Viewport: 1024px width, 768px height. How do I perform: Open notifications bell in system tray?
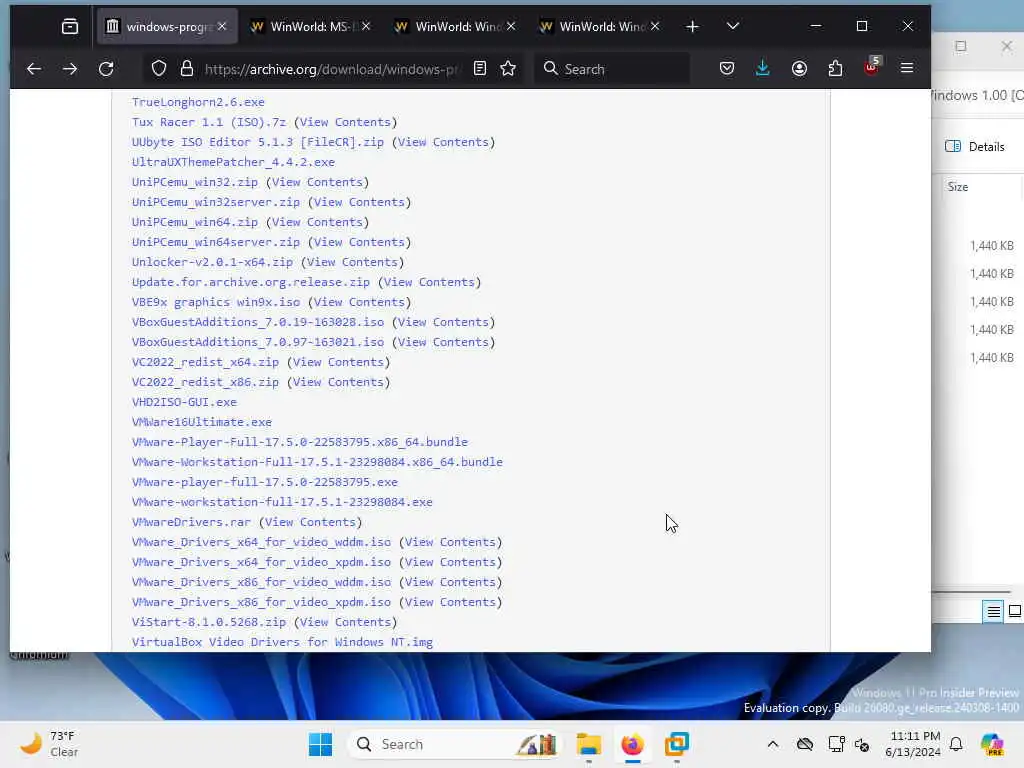956,744
